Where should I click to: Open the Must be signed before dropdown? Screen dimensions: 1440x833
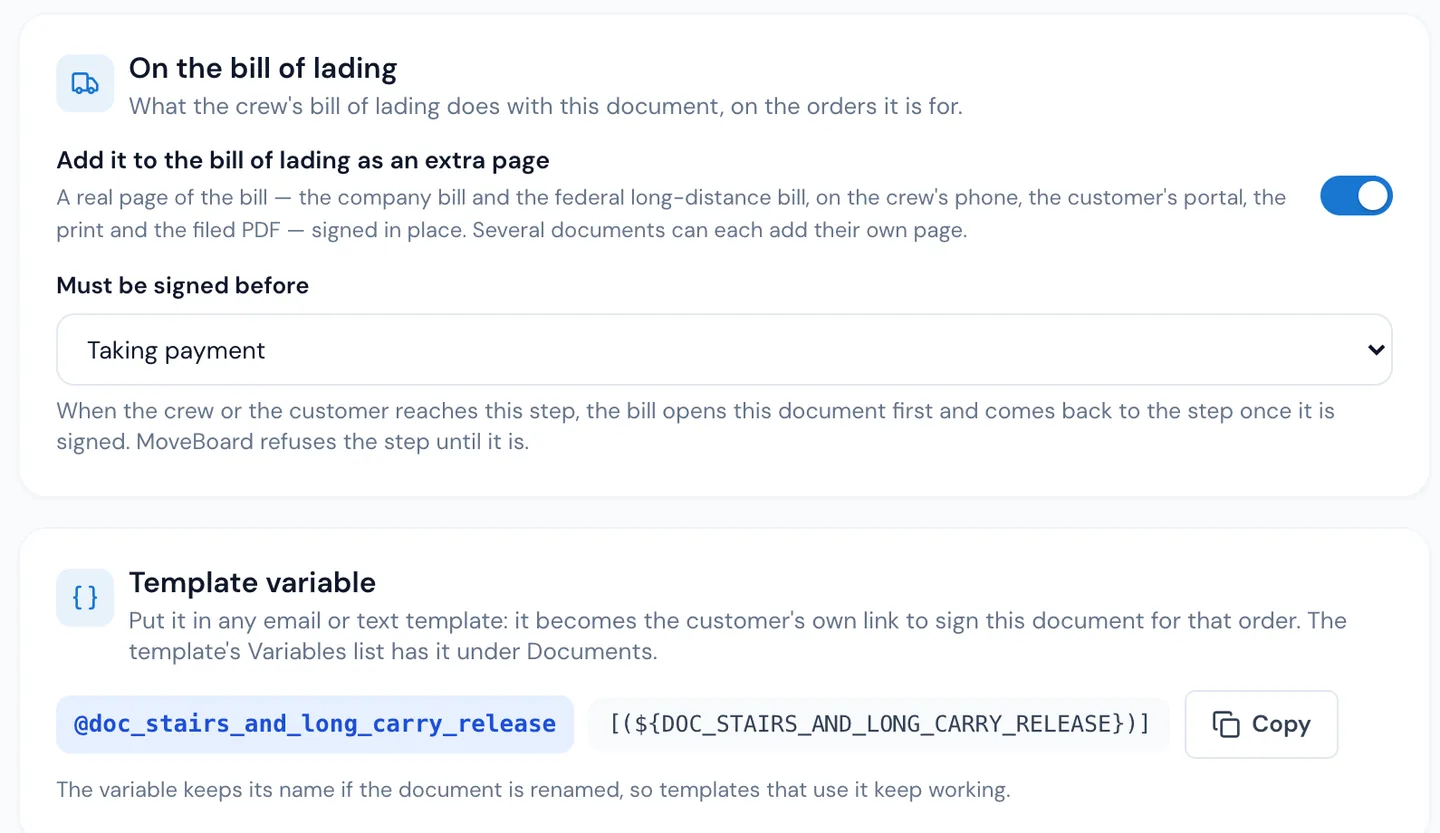[724, 350]
